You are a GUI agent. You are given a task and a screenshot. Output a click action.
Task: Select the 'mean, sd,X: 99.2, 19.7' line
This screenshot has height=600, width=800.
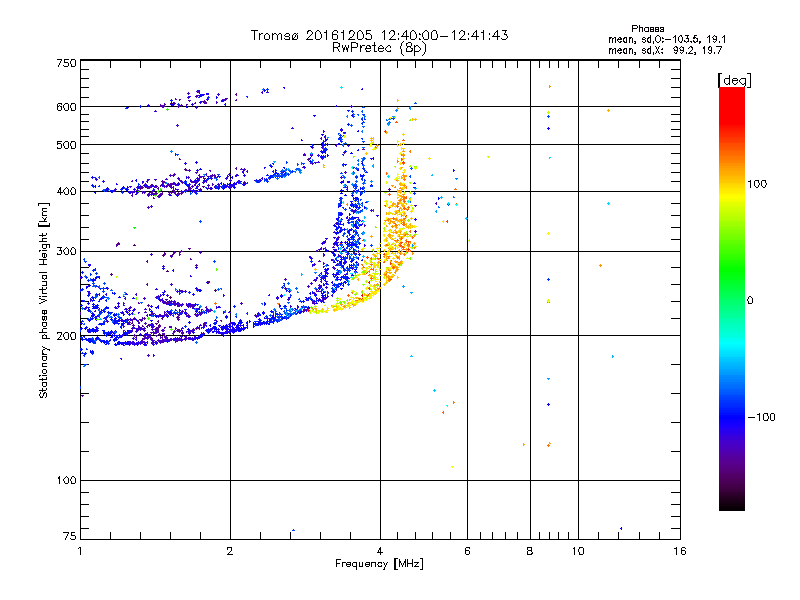(x=665, y=50)
